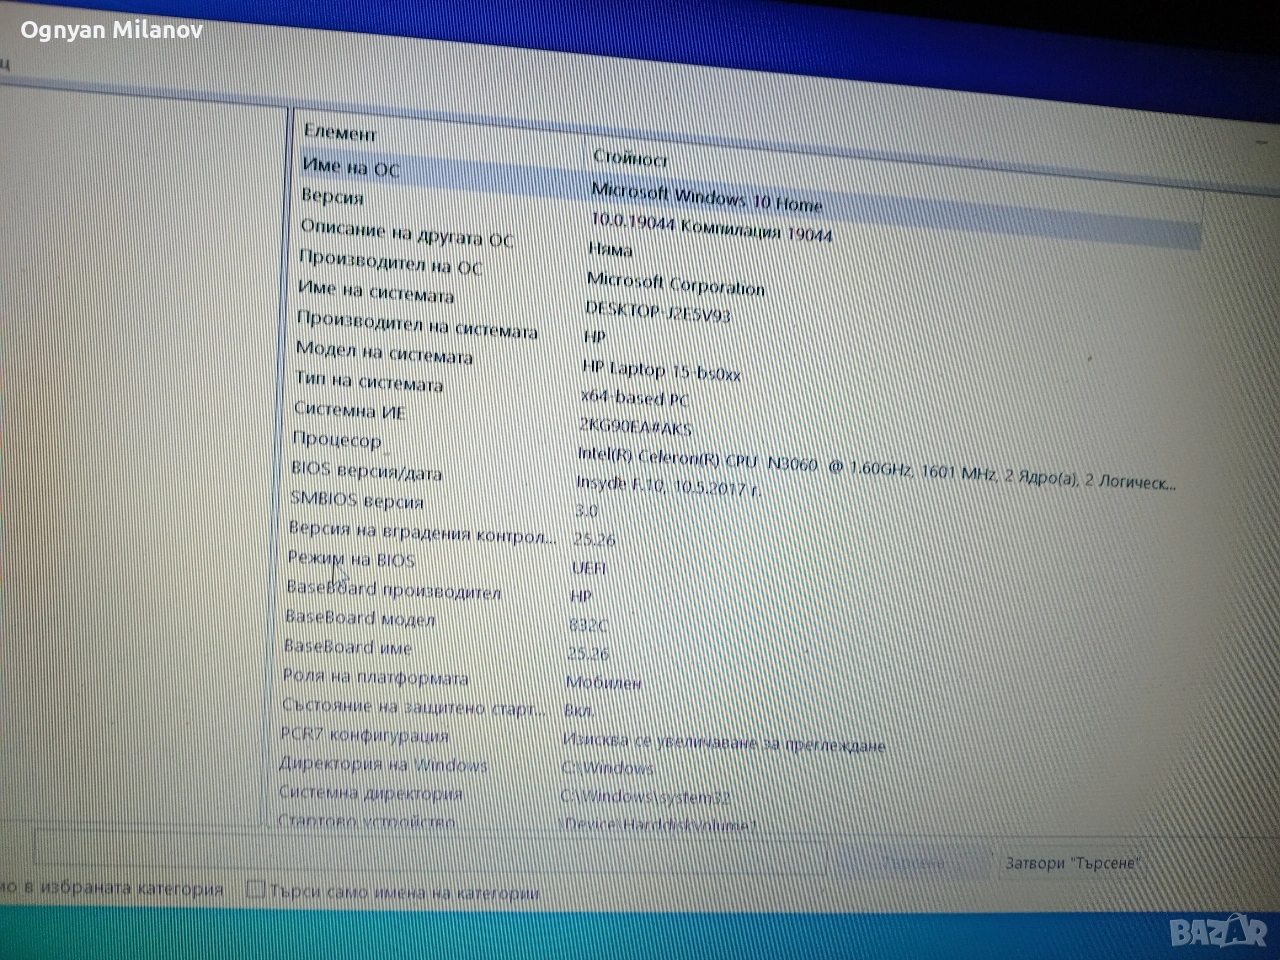Select the 'BaseBoard производител' row
The image size is (1280, 960).
[x=393, y=590]
